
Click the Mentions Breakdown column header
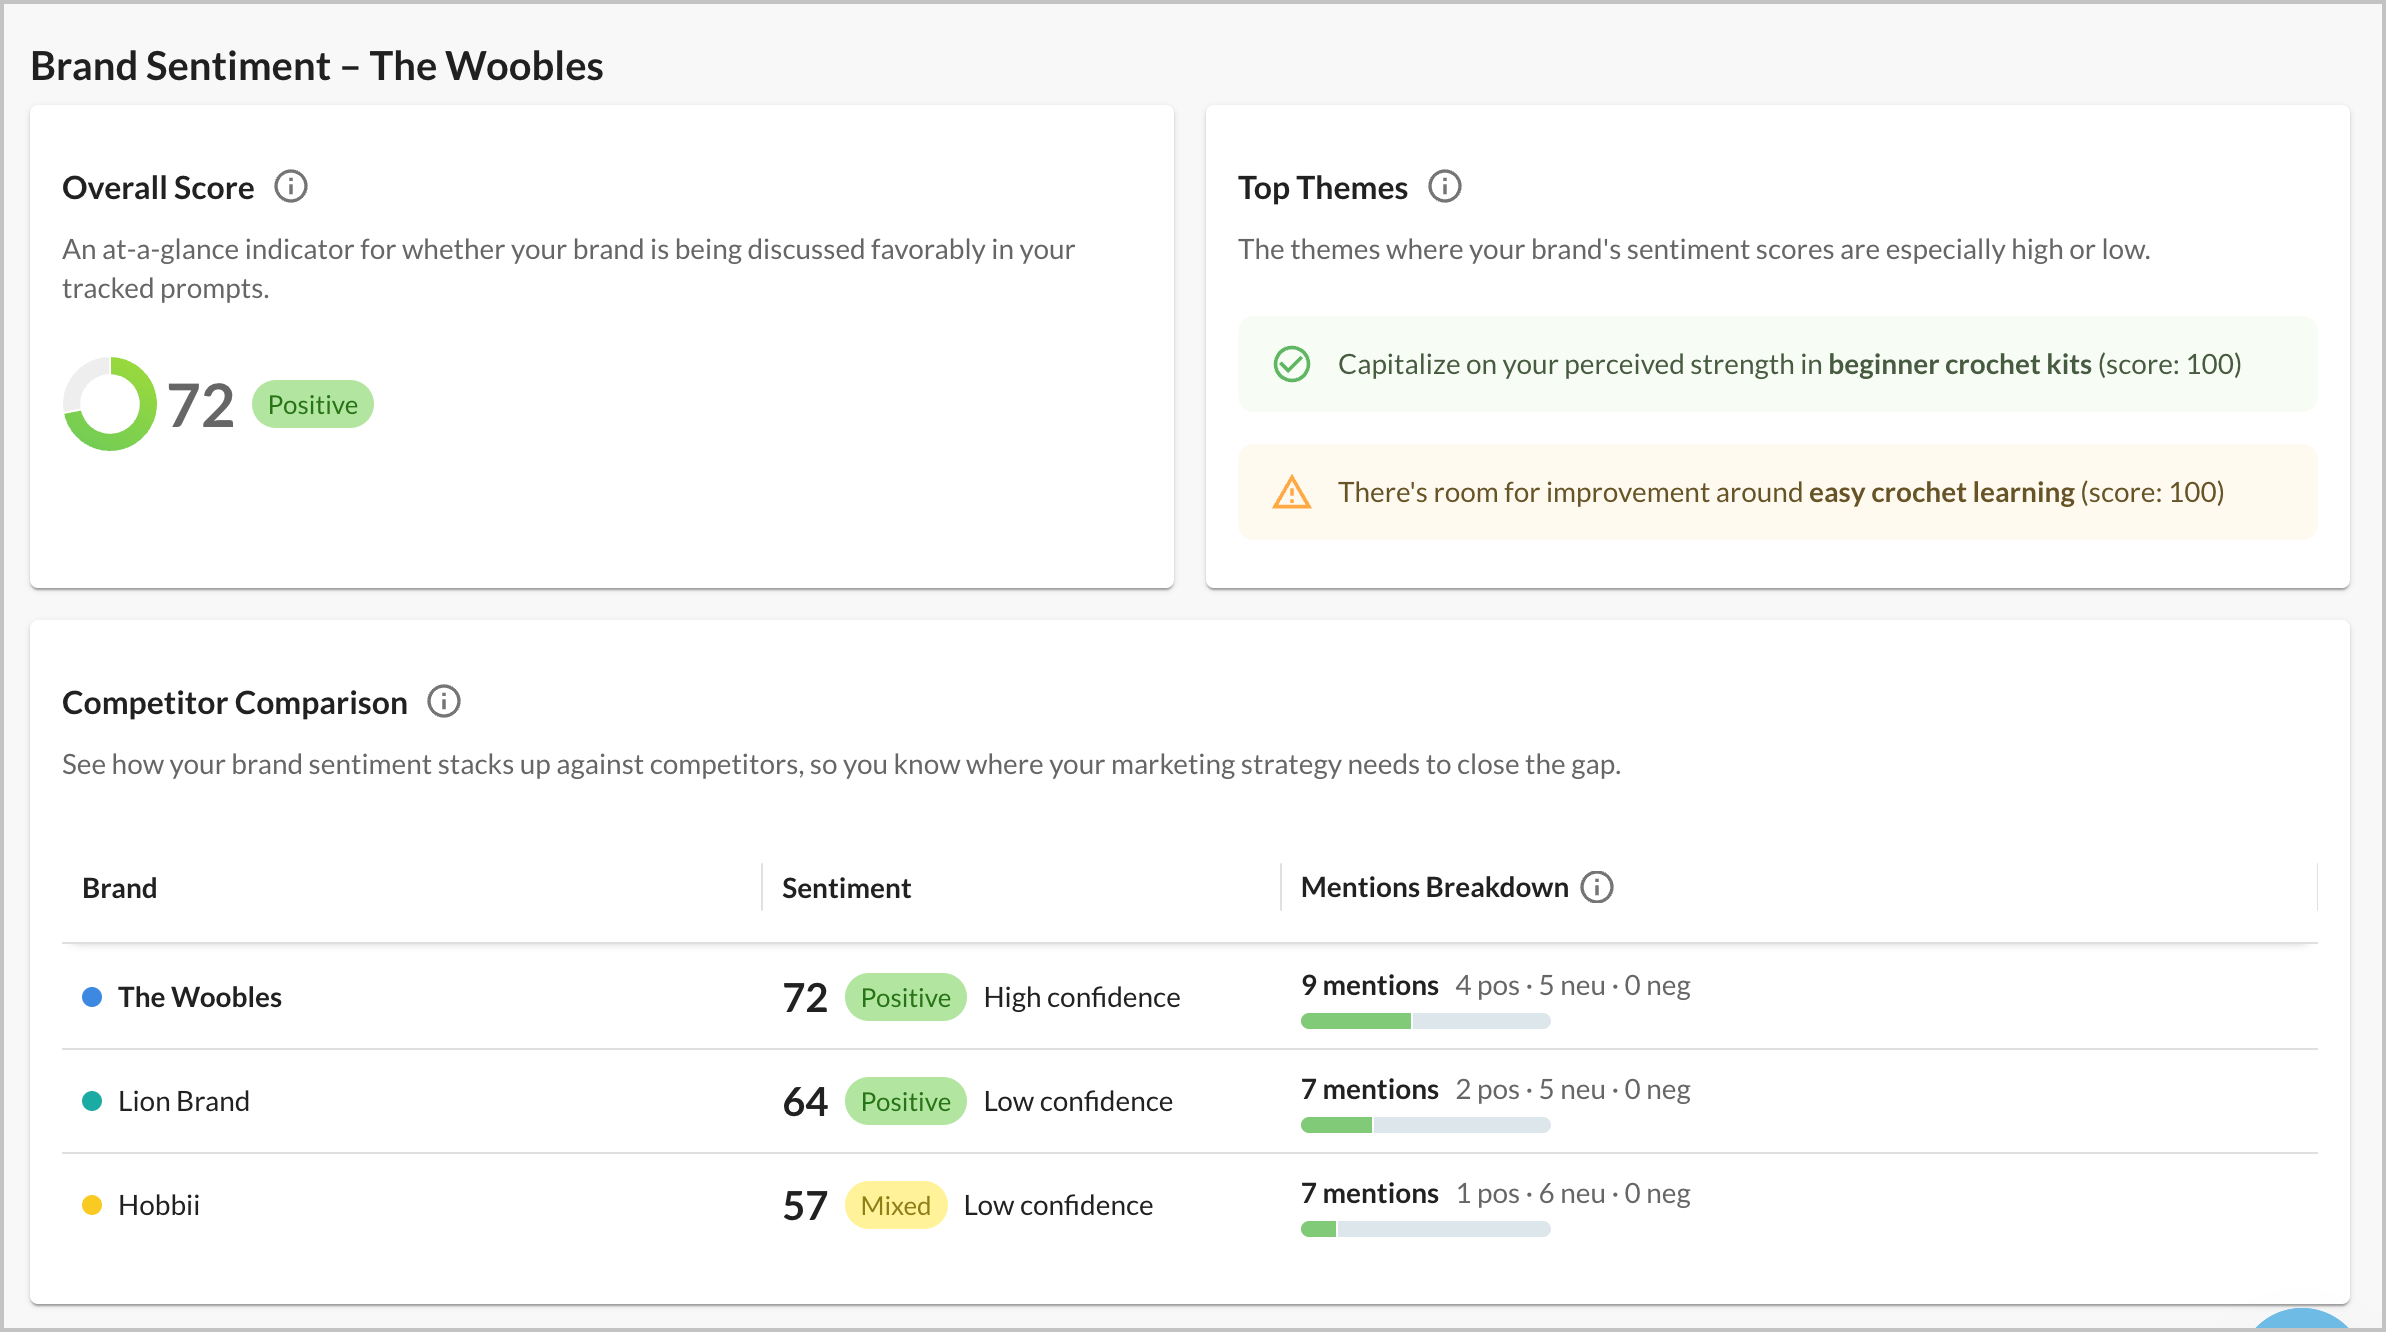[1435, 887]
